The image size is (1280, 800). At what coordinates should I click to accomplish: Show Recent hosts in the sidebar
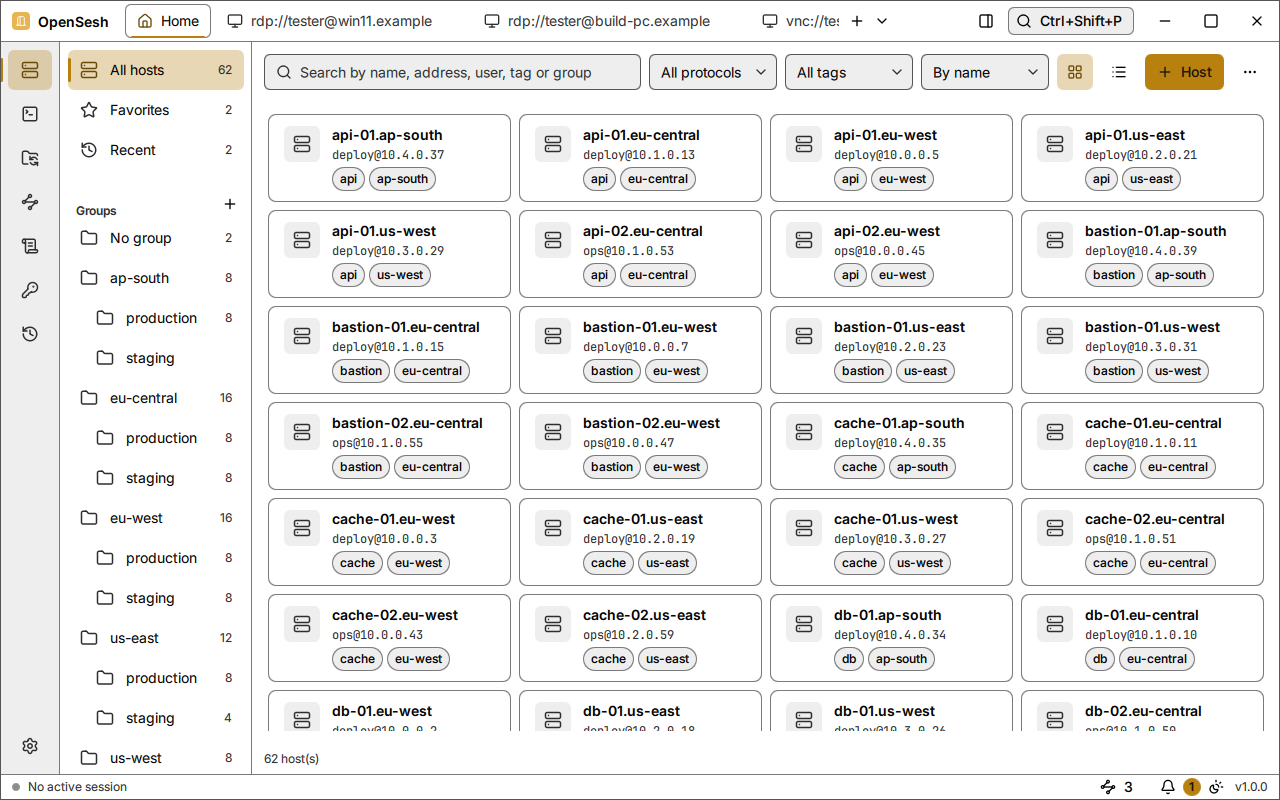coord(156,150)
